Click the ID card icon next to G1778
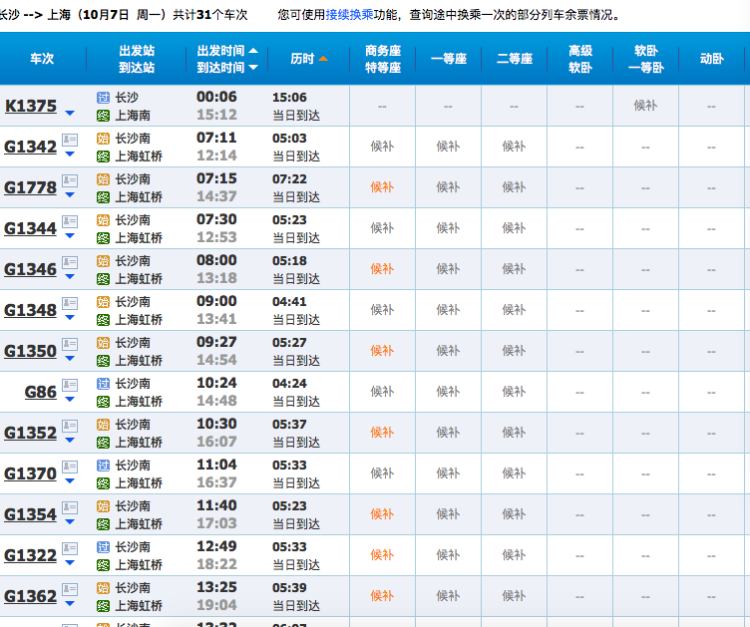750x627 pixels. point(70,182)
